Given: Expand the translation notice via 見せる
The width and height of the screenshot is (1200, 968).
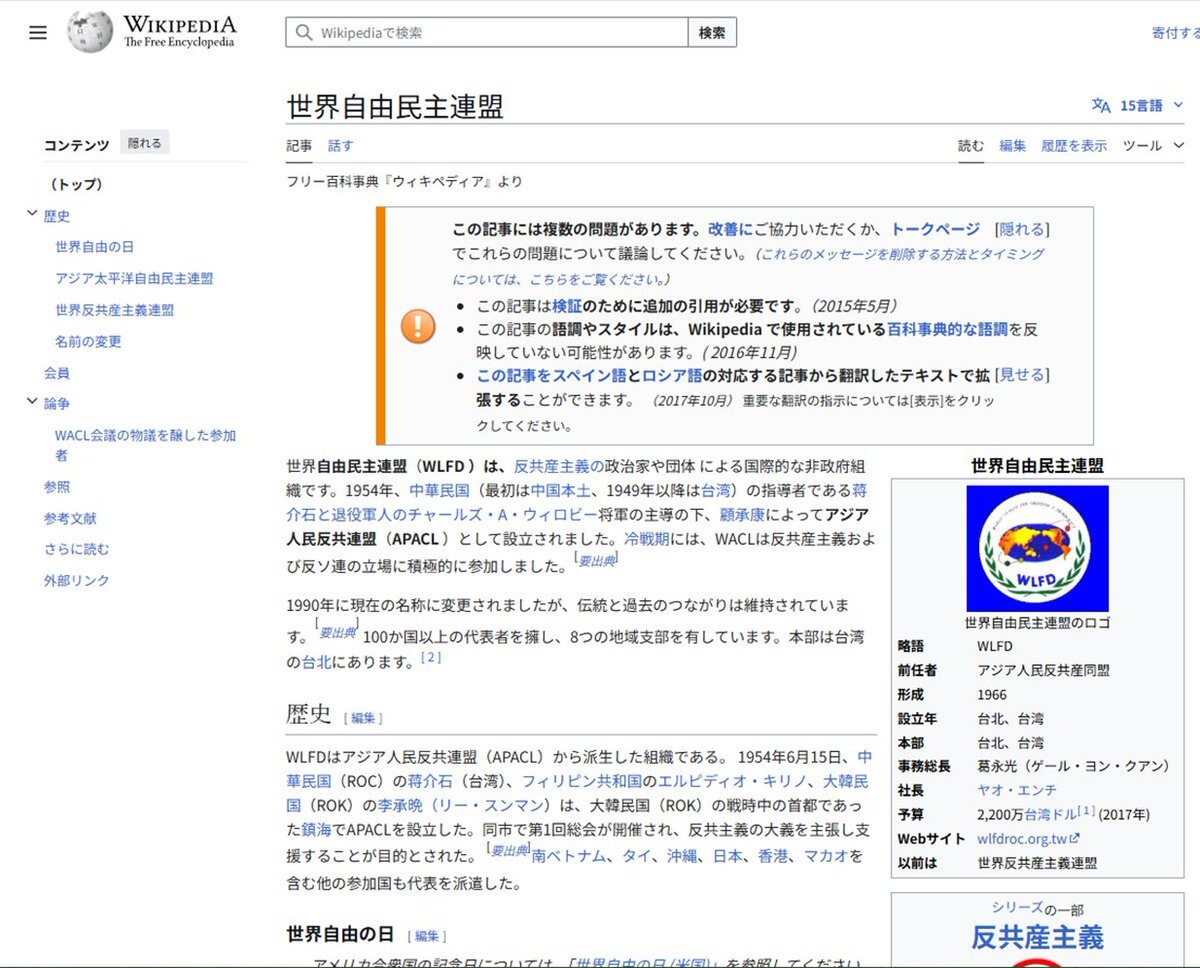Looking at the screenshot, I should click(x=1021, y=375).
